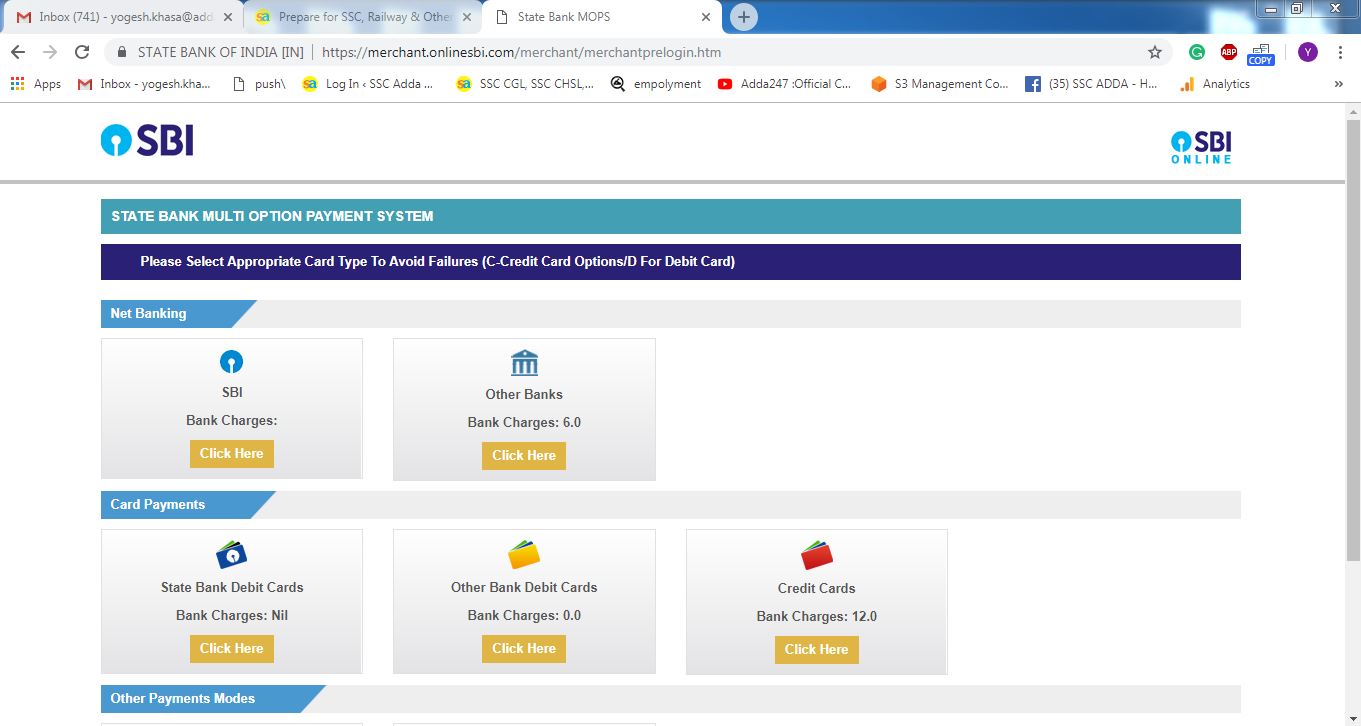Open the Gmail Inbox bookmark
The width and height of the screenshot is (1361, 726).
145,84
